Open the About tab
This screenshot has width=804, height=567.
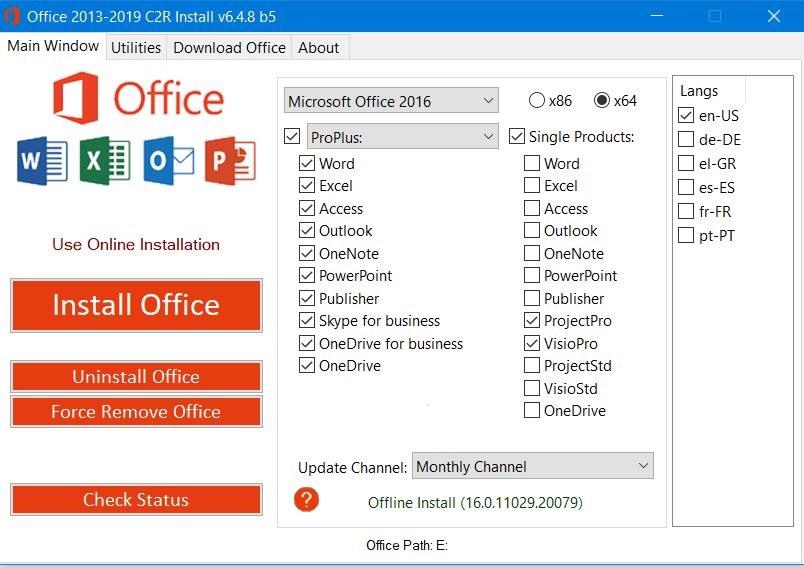click(x=318, y=48)
